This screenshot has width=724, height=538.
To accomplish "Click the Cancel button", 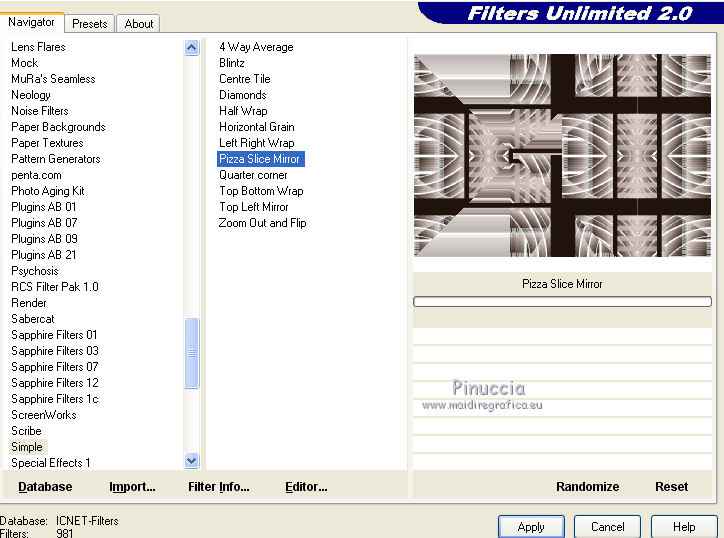I will click(607, 527).
